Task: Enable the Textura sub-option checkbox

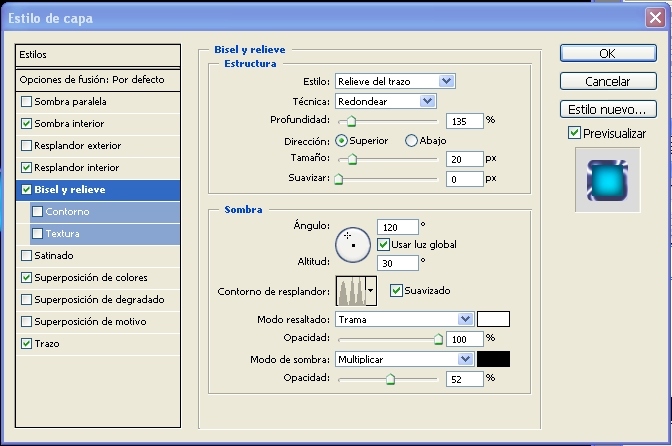Action: pos(38,233)
